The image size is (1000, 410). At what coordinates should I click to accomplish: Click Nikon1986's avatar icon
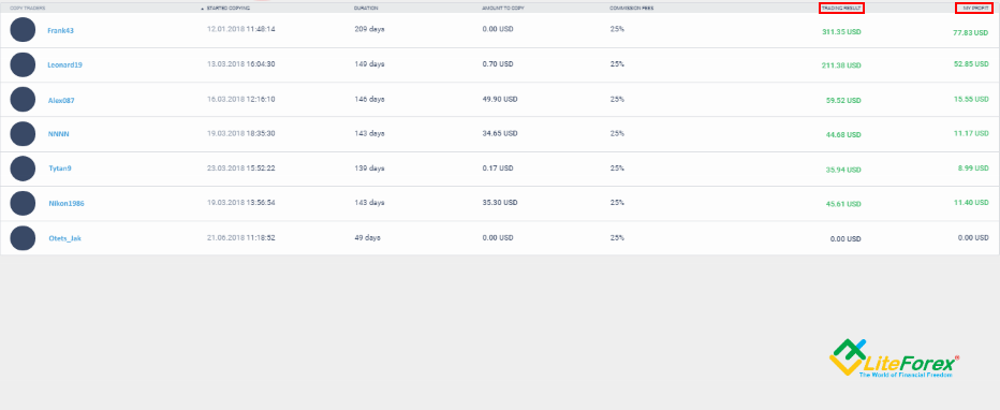(x=23, y=203)
